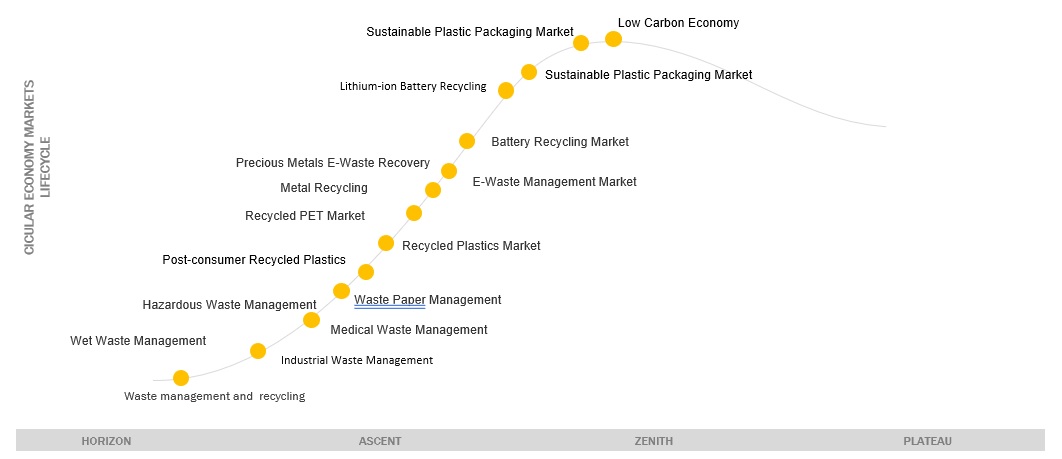The height and width of the screenshot is (459, 1062).
Task: Click the Precious Metals E-Waste Recovery label
Action: [332, 163]
